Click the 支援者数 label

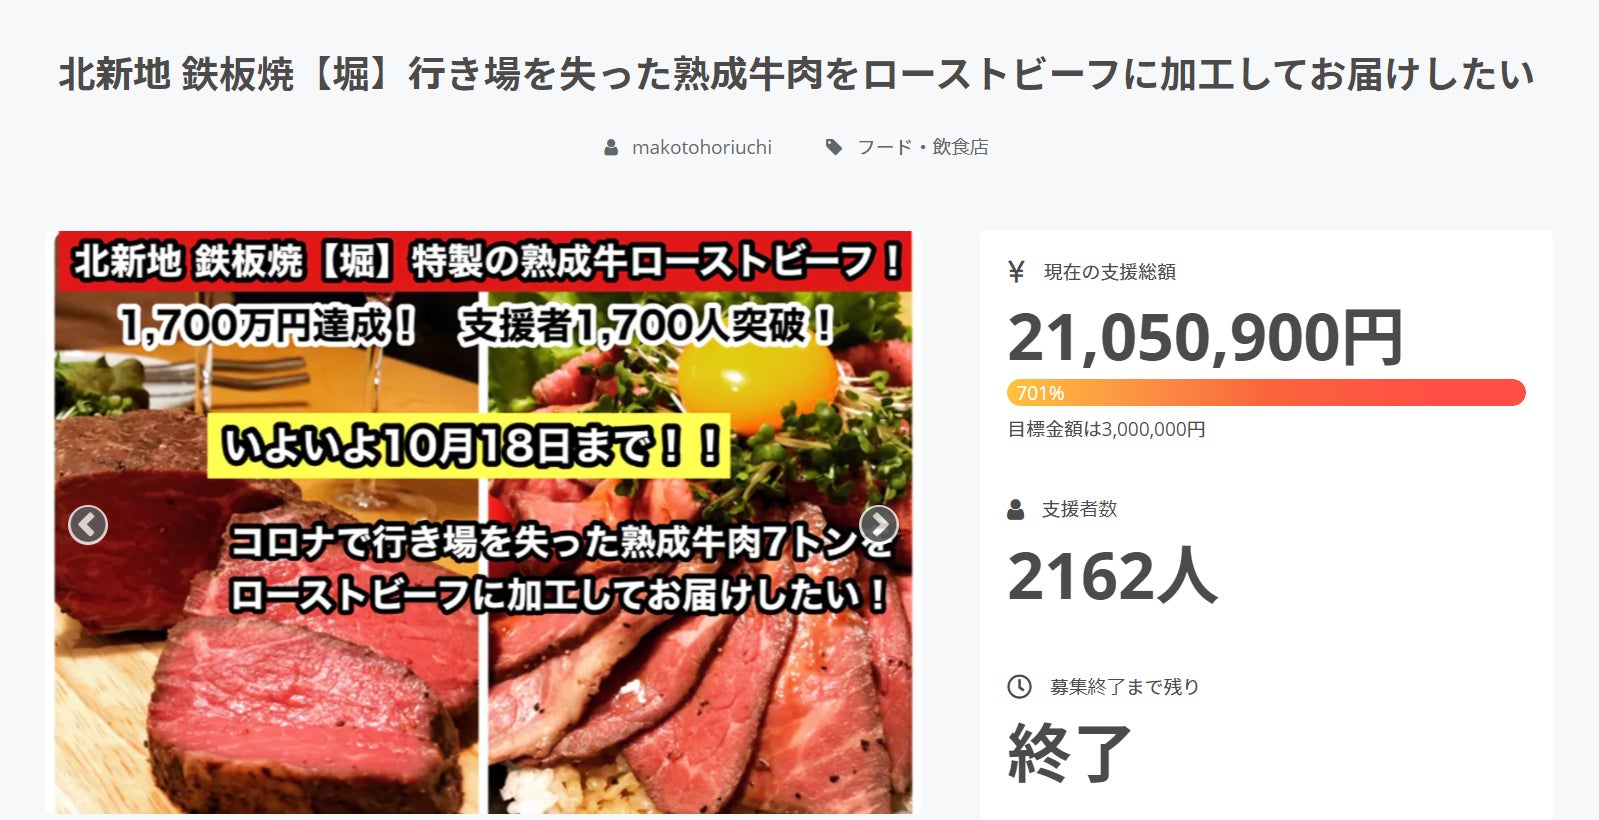point(1080,509)
